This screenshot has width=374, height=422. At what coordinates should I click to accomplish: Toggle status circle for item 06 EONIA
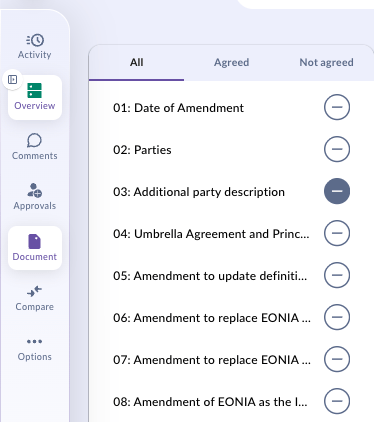(x=337, y=317)
